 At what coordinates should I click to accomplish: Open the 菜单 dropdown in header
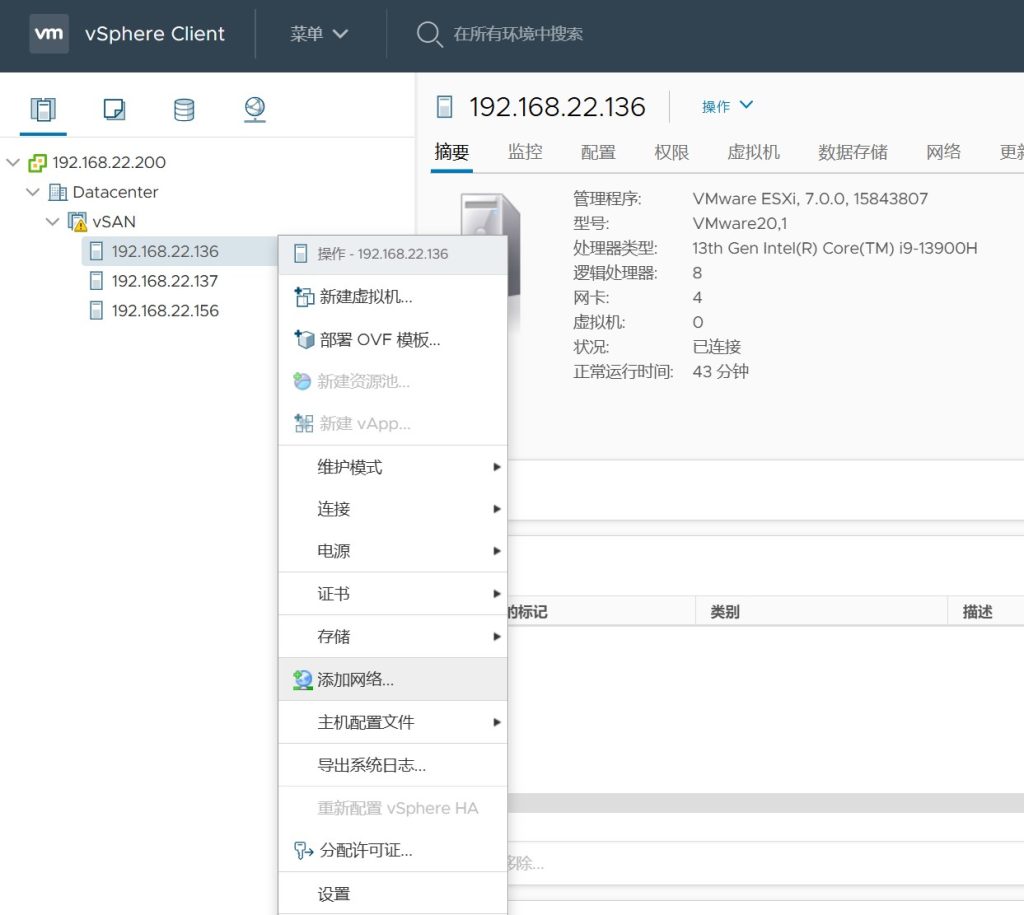tap(319, 33)
